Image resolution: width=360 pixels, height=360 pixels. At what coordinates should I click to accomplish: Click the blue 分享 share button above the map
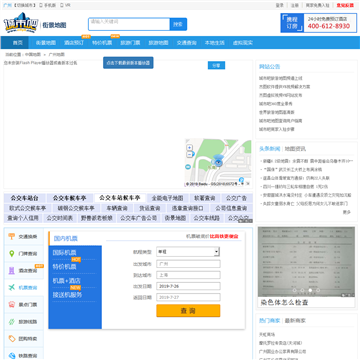[x=216, y=65]
